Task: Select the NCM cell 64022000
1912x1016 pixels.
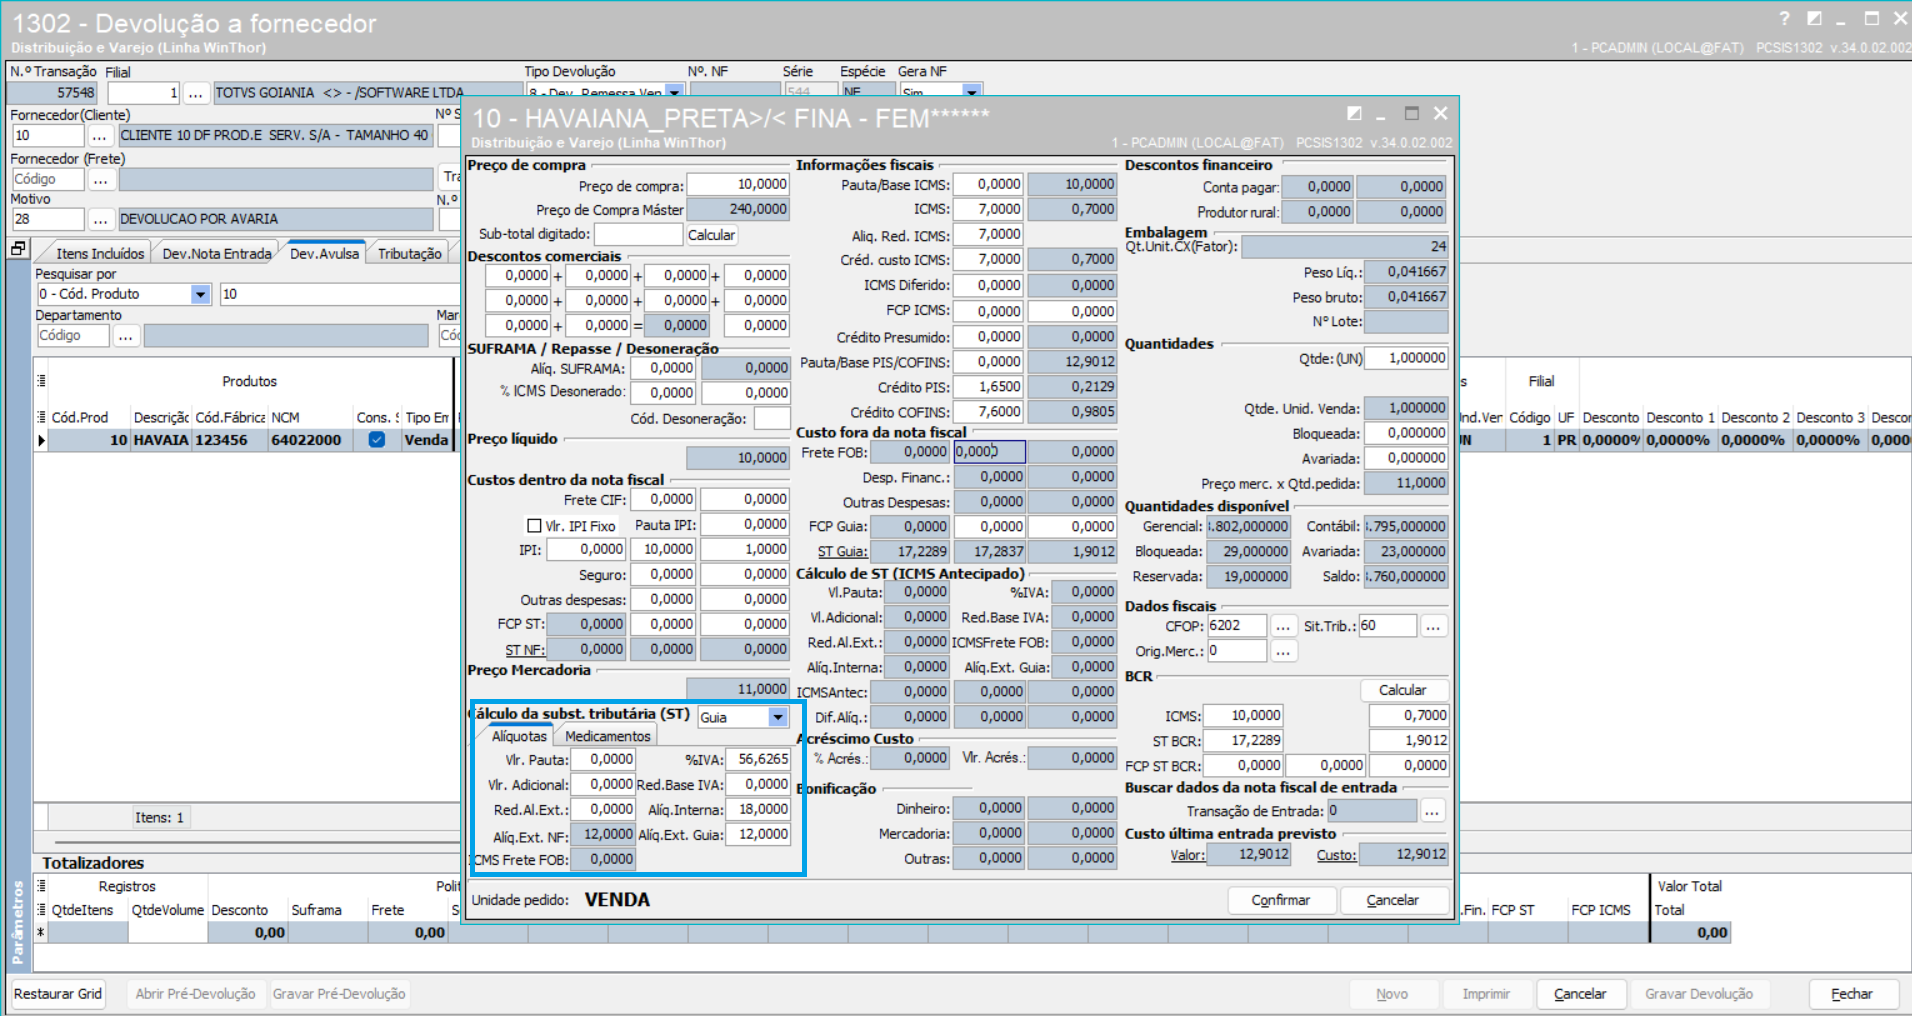Action: click(310, 440)
